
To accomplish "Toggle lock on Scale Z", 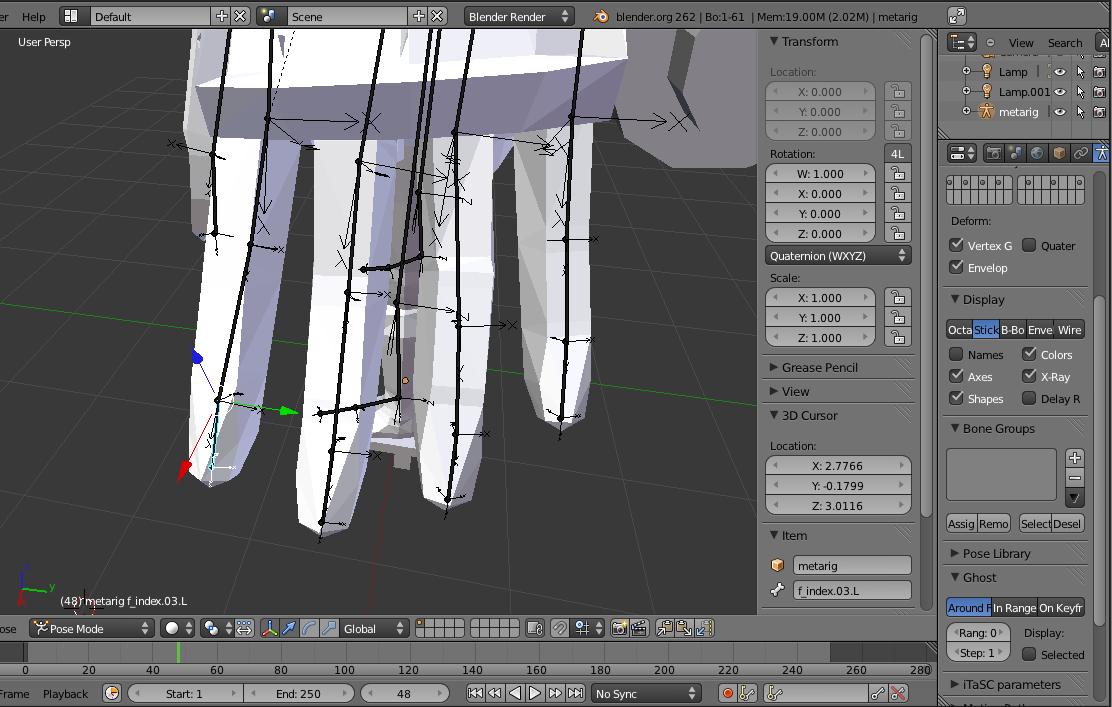I will tap(898, 338).
